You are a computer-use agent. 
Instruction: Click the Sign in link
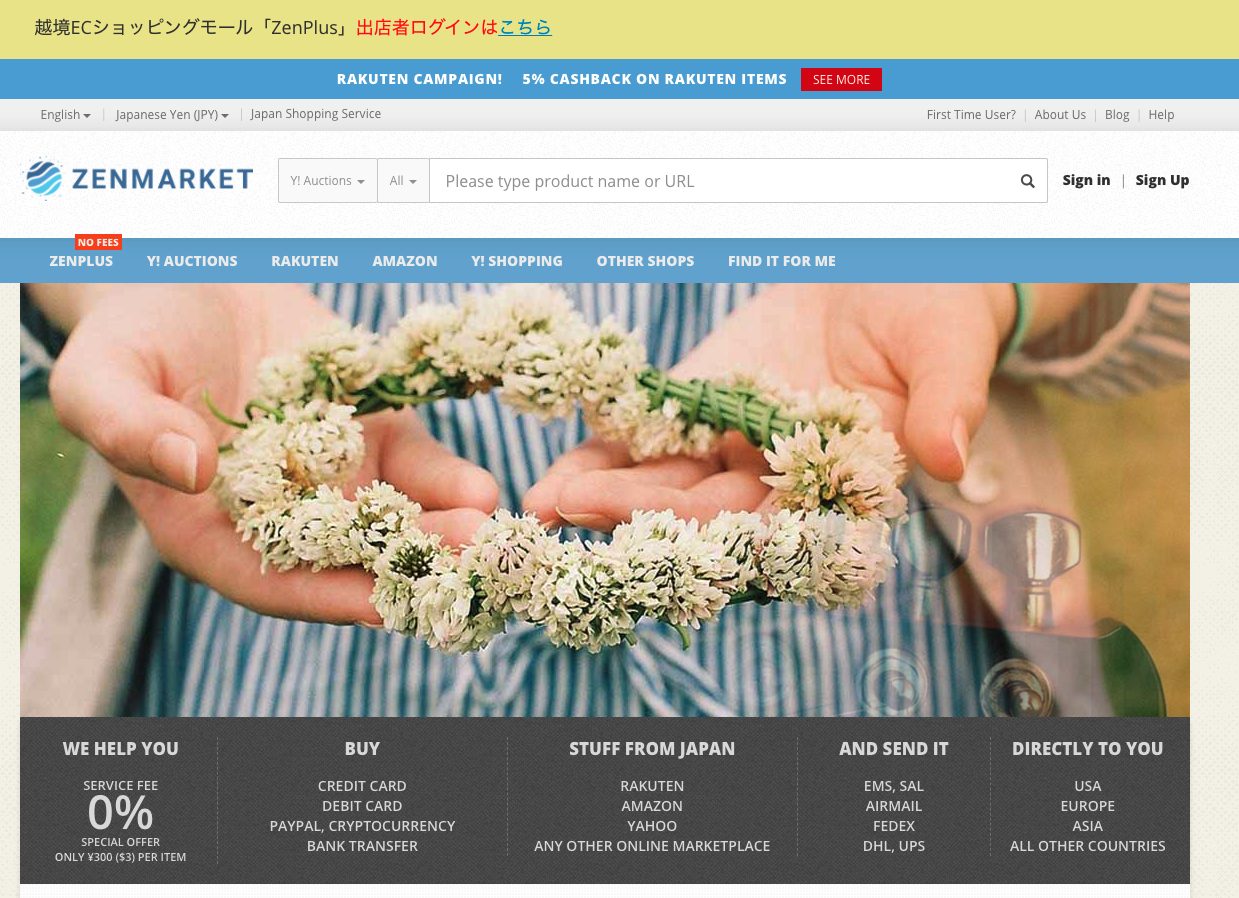click(1086, 180)
